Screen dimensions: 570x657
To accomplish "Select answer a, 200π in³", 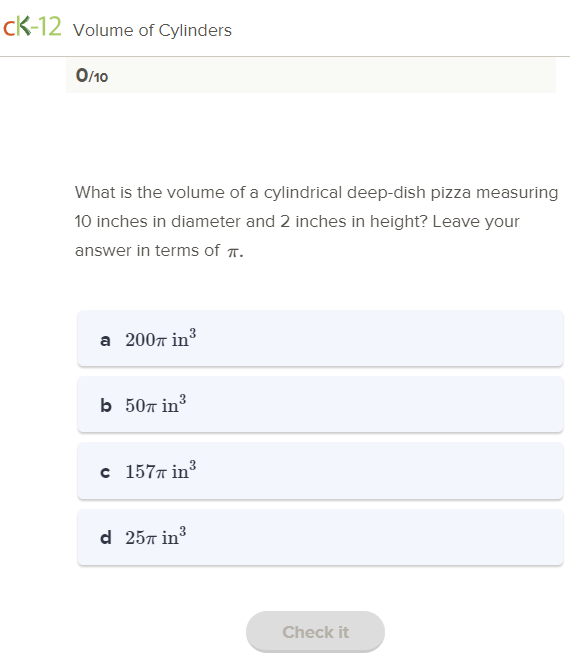I will pyautogui.click(x=320, y=339).
